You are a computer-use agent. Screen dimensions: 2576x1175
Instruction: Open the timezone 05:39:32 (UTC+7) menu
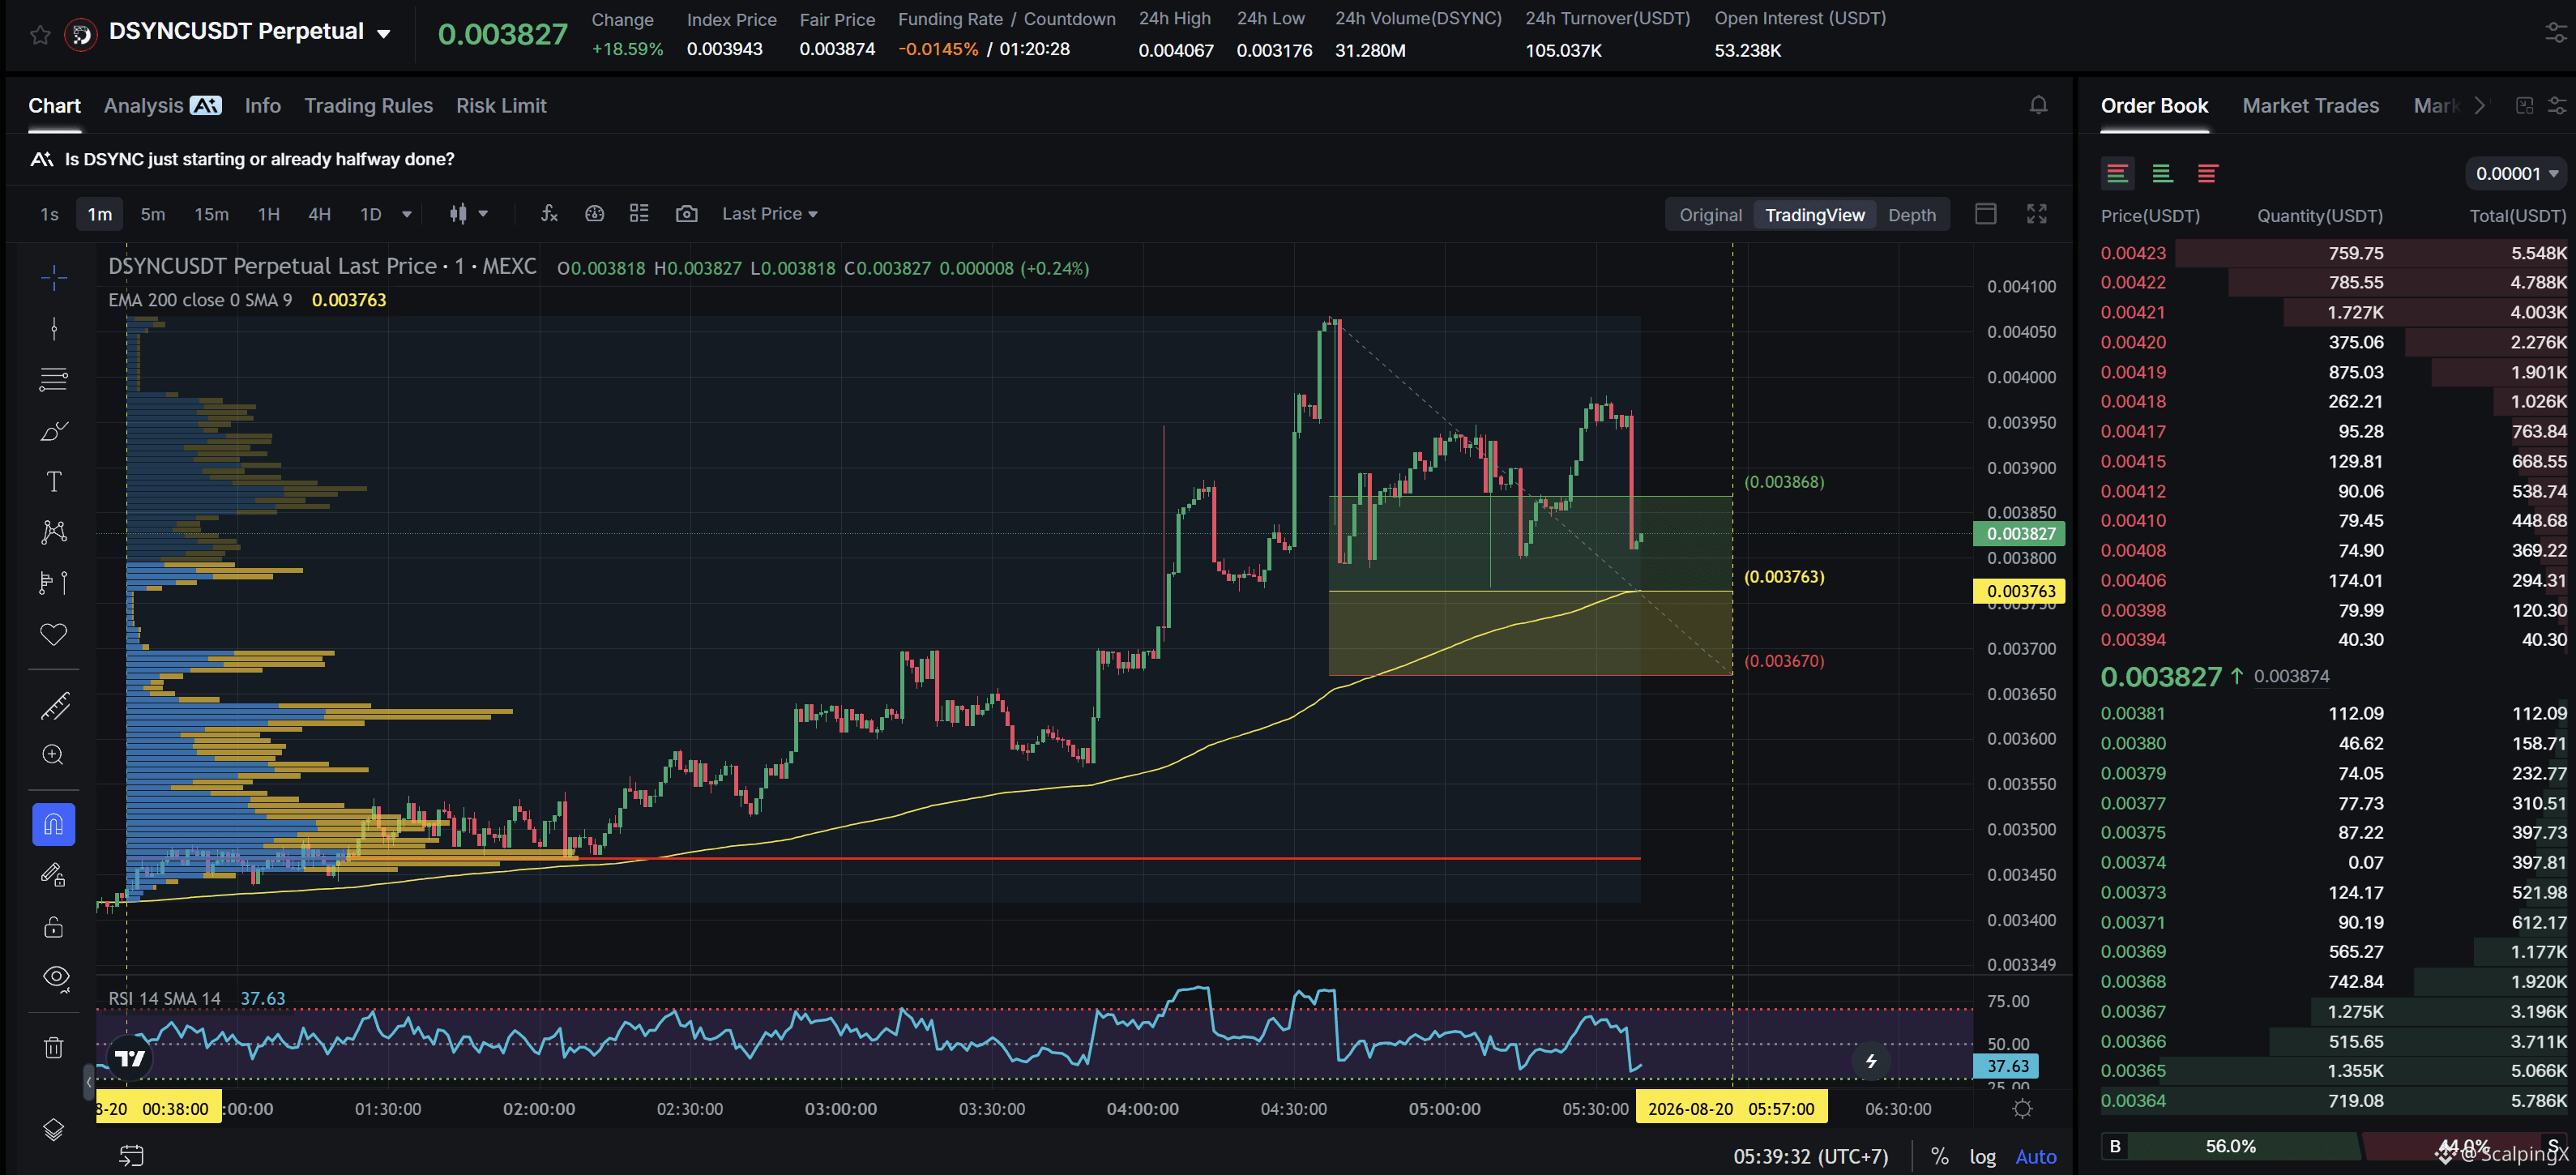click(x=1810, y=1156)
